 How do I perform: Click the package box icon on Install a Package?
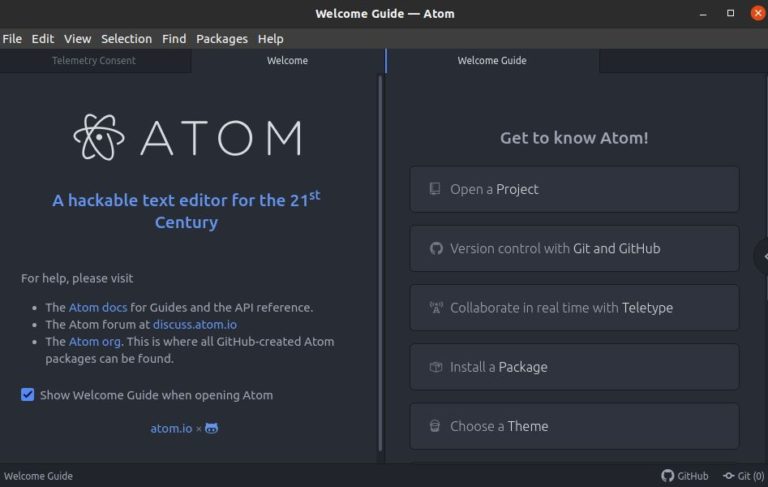[436, 367]
